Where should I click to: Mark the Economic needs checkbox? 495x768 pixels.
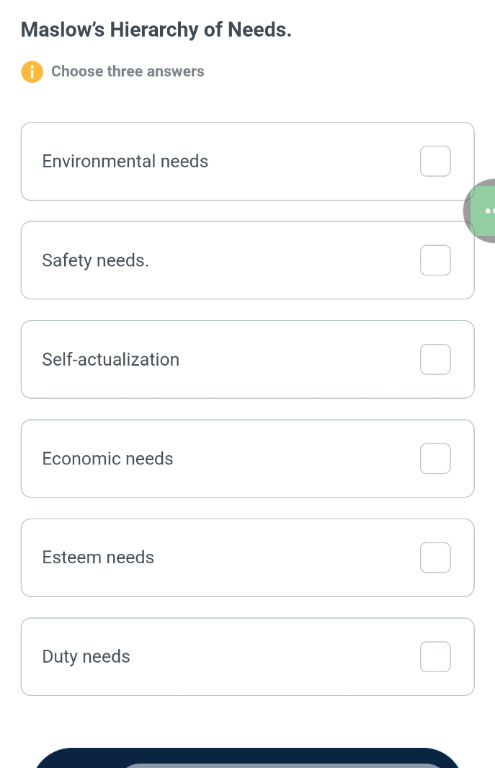[435, 458]
